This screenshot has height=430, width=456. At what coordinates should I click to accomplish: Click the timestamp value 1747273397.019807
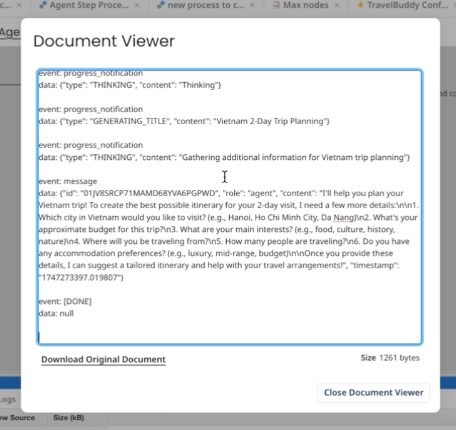(81, 278)
